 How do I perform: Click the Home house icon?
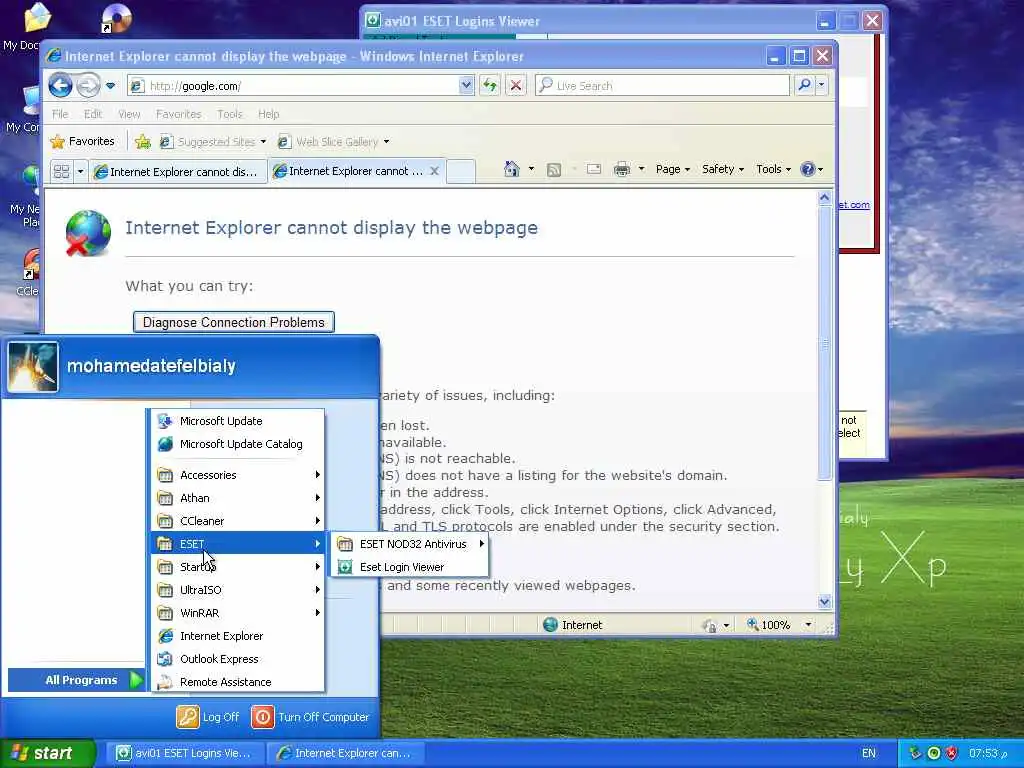pyautogui.click(x=511, y=169)
